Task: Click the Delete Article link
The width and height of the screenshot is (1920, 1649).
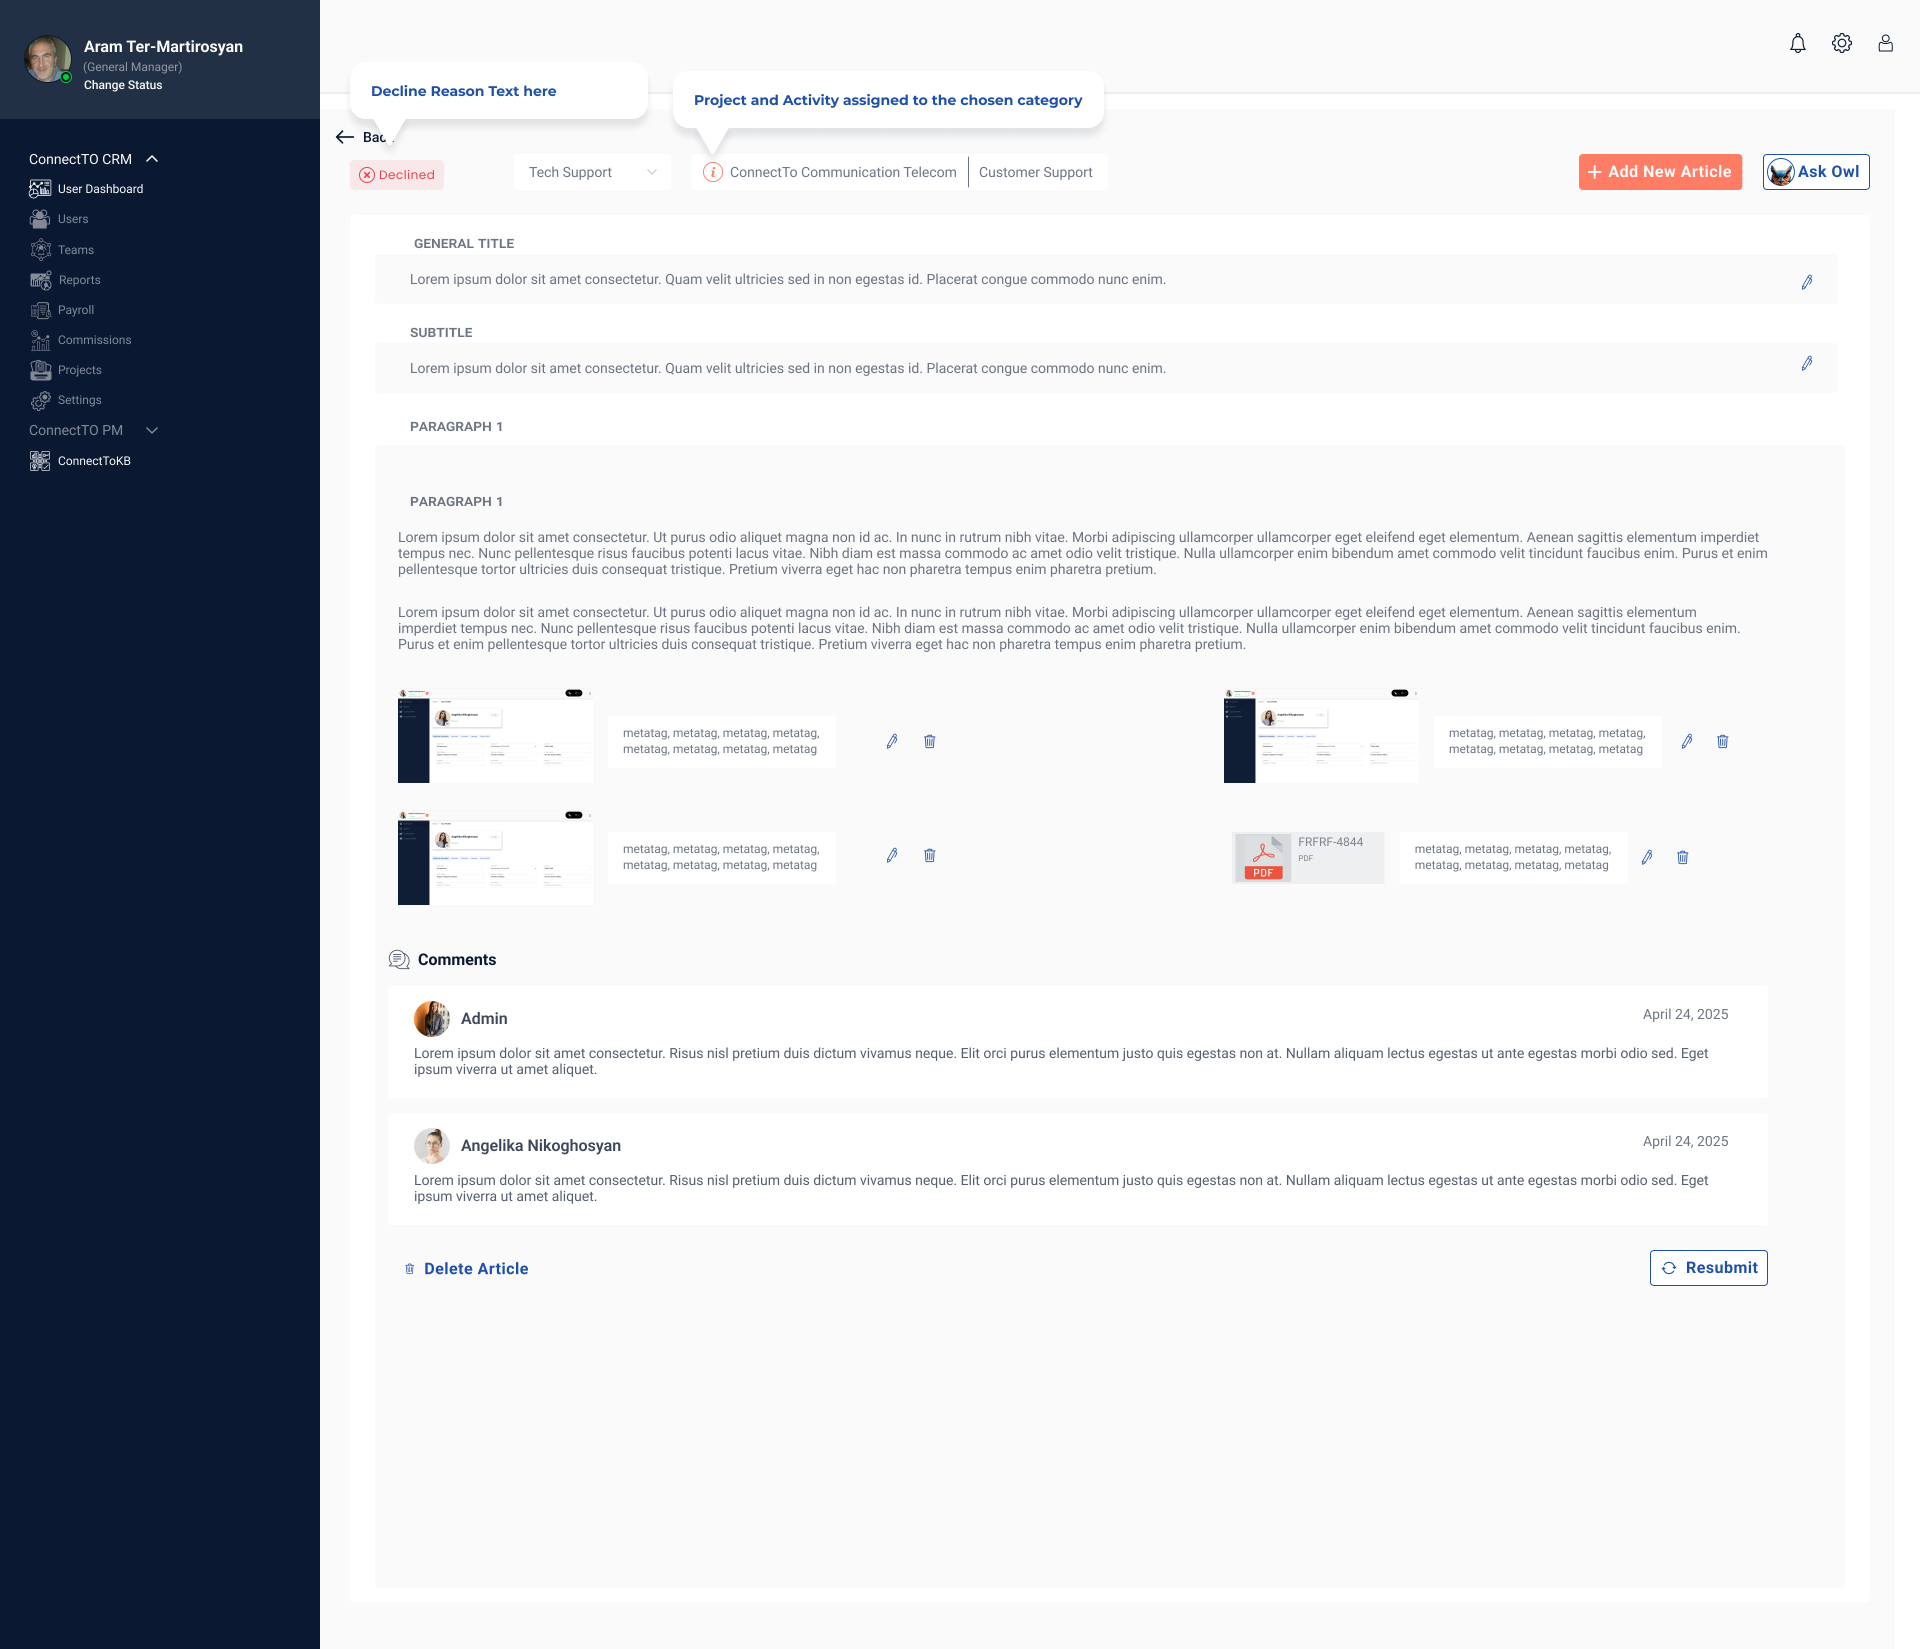Action: (475, 1269)
